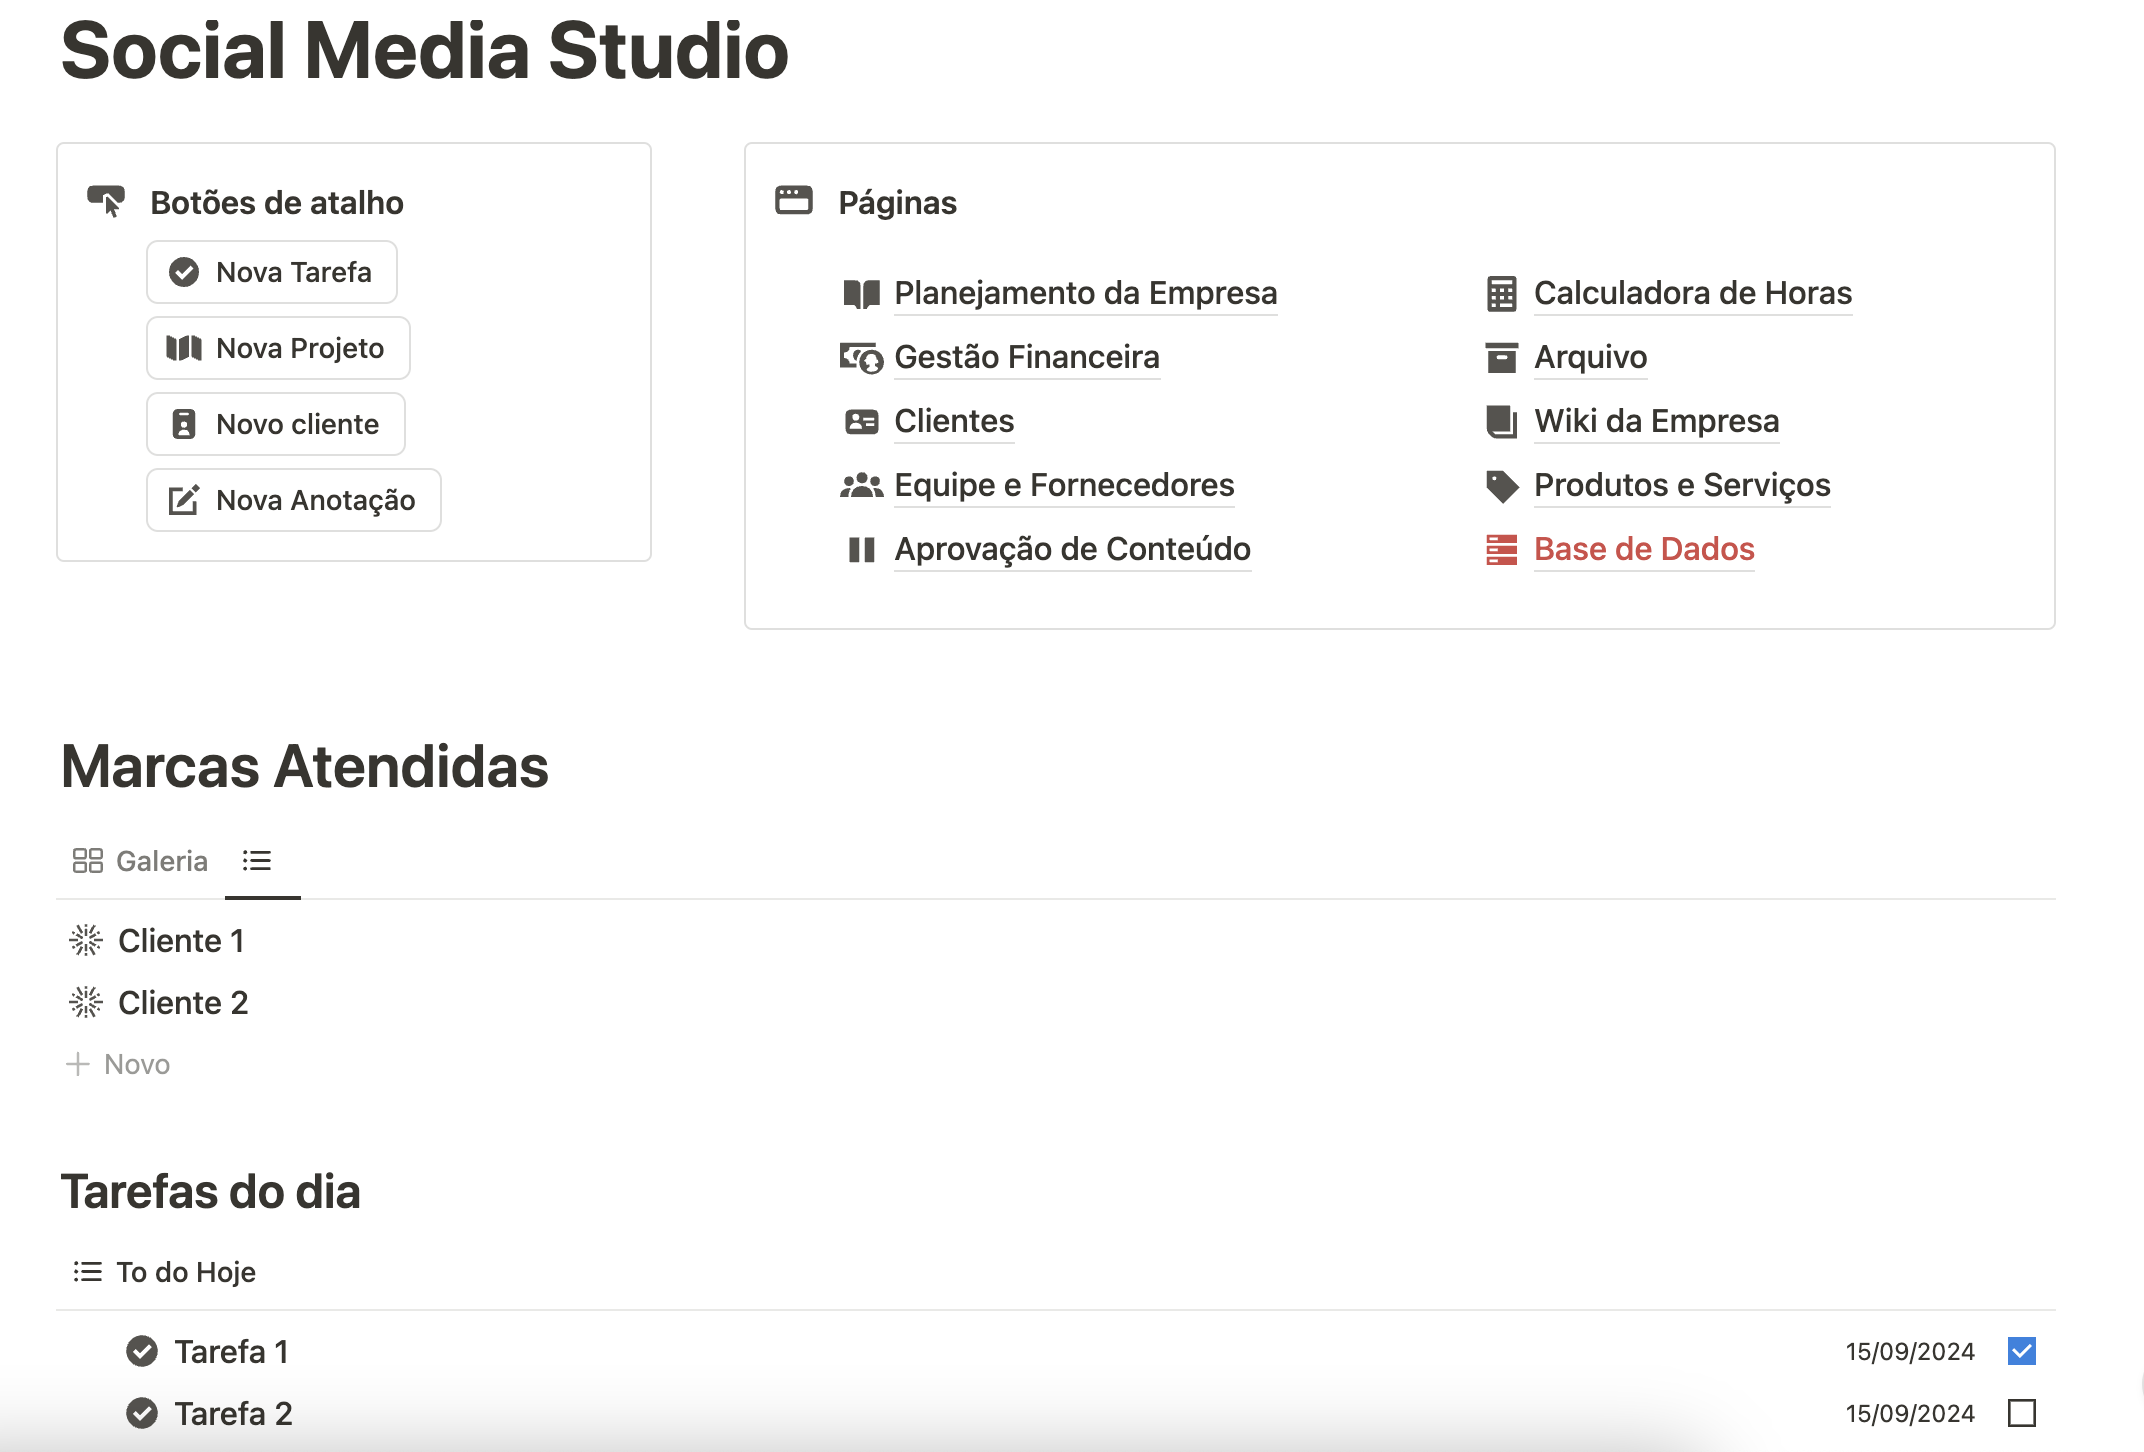
Task: Click the book icon beside Wiki da Empresa
Action: pos(1501,422)
